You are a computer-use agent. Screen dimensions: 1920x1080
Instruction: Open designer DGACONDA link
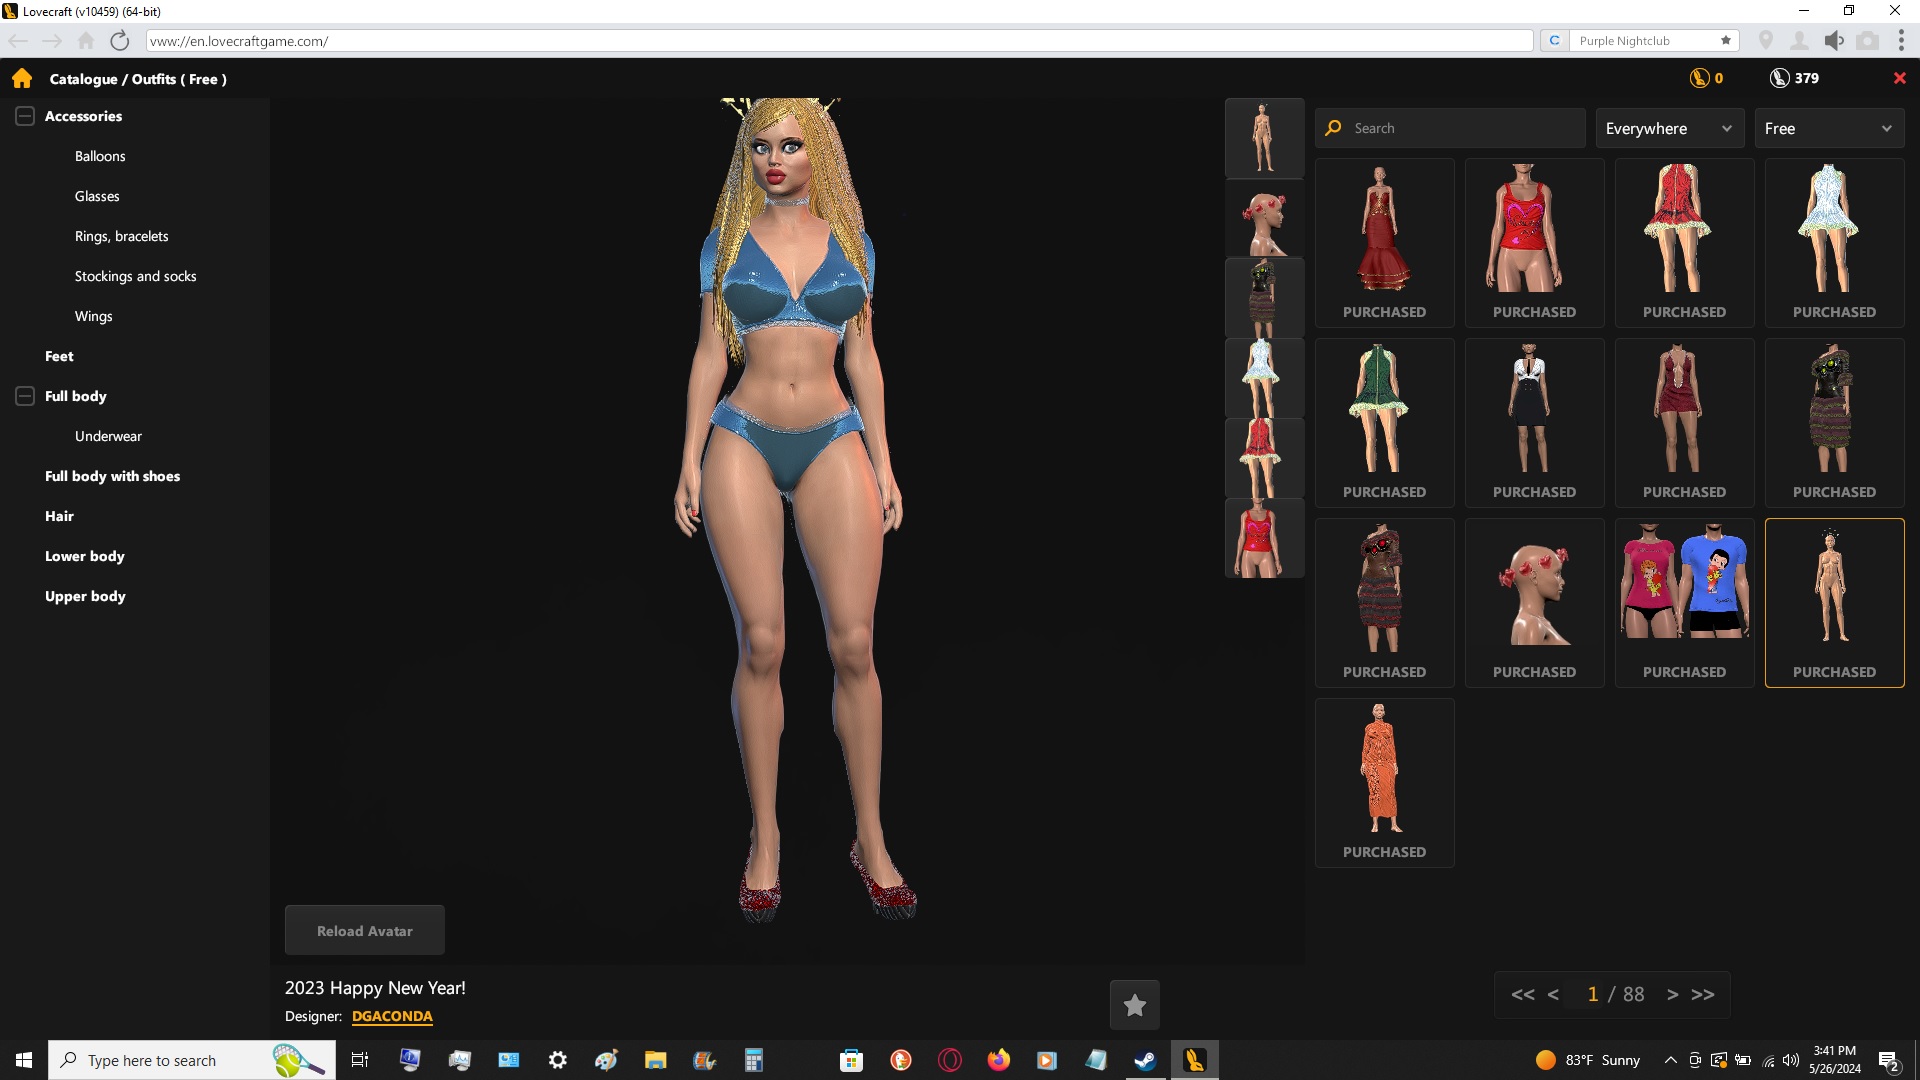tap(392, 1016)
